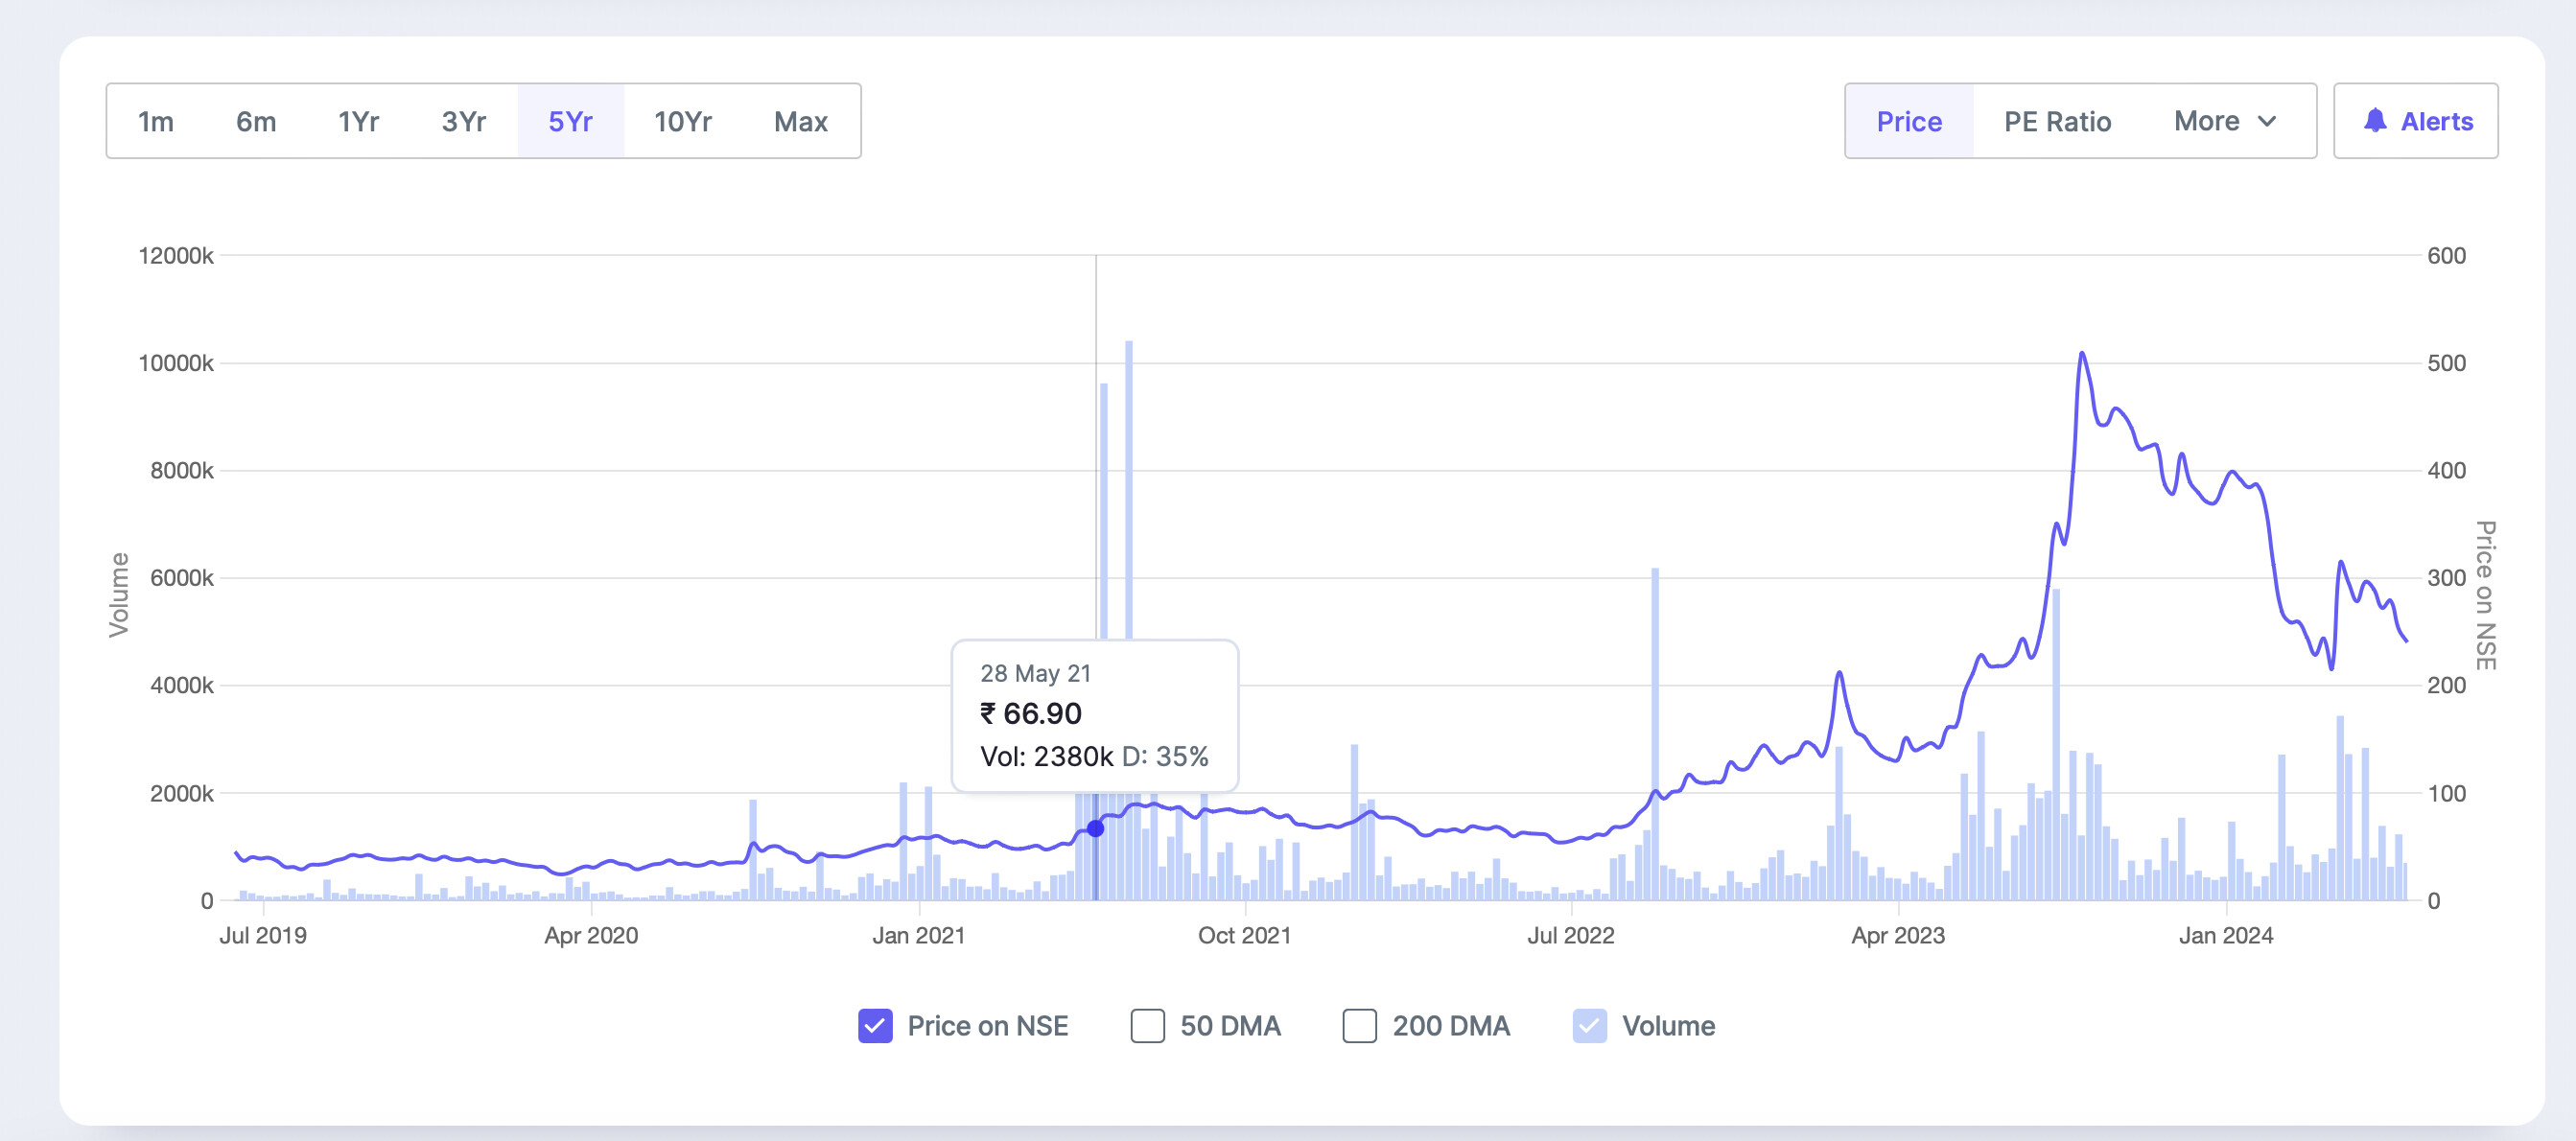
Task: Show the Max time range
Action: tap(800, 121)
